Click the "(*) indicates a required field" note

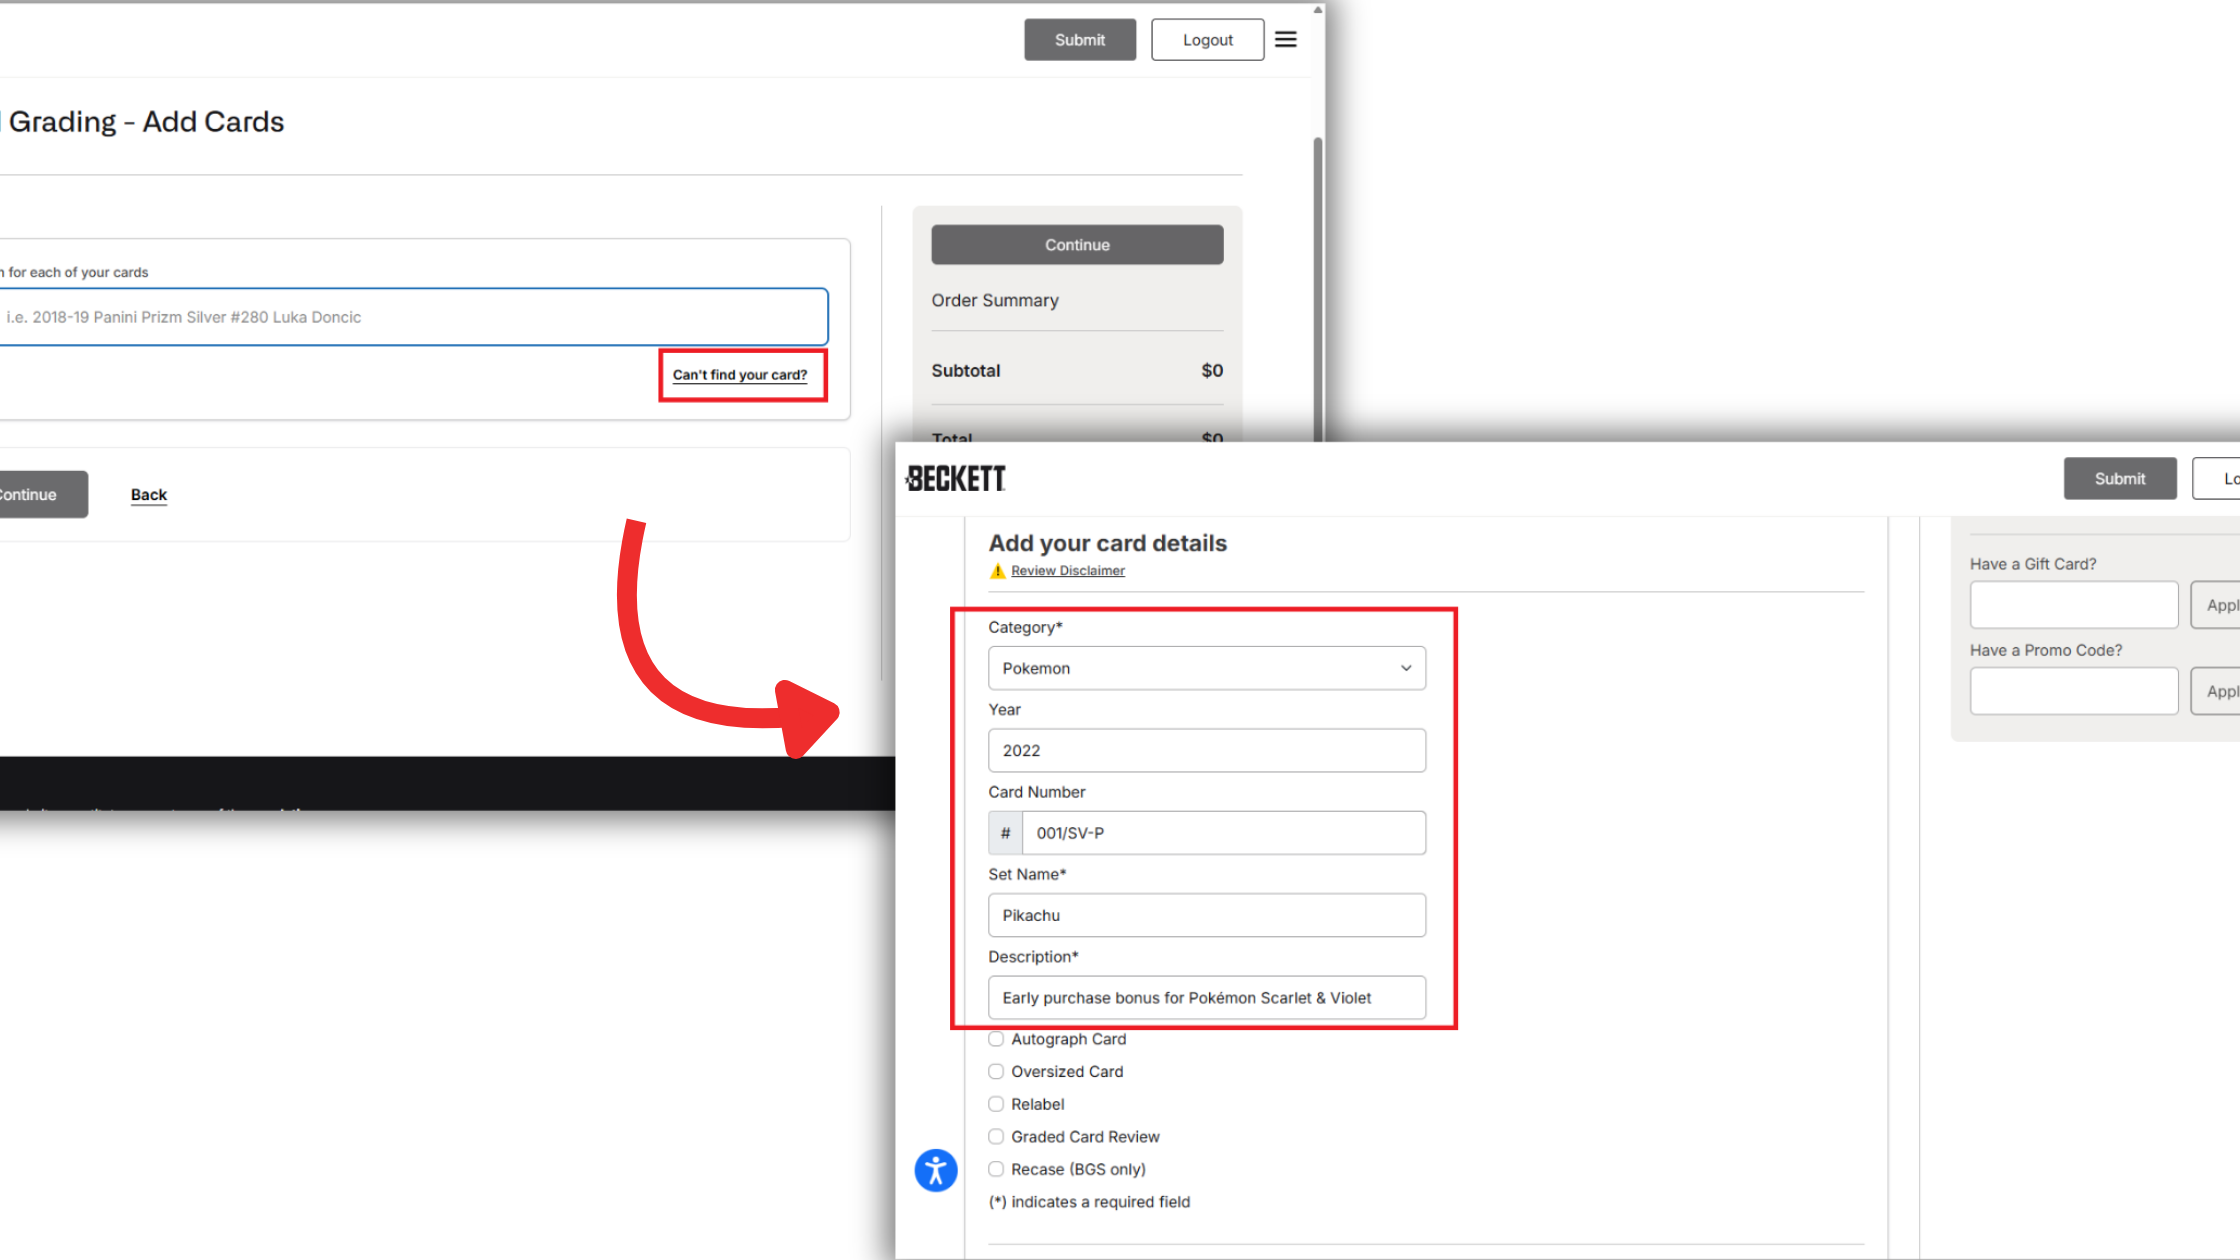pyautogui.click(x=1089, y=1202)
